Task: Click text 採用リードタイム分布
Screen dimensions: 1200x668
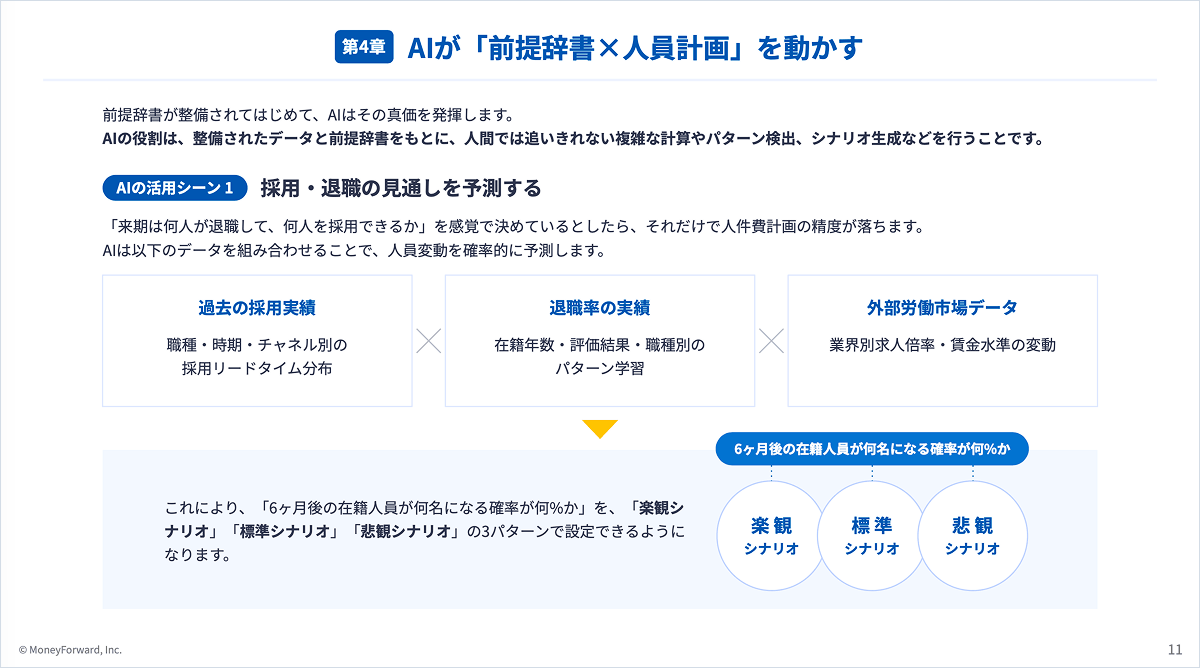Action: (x=257, y=369)
